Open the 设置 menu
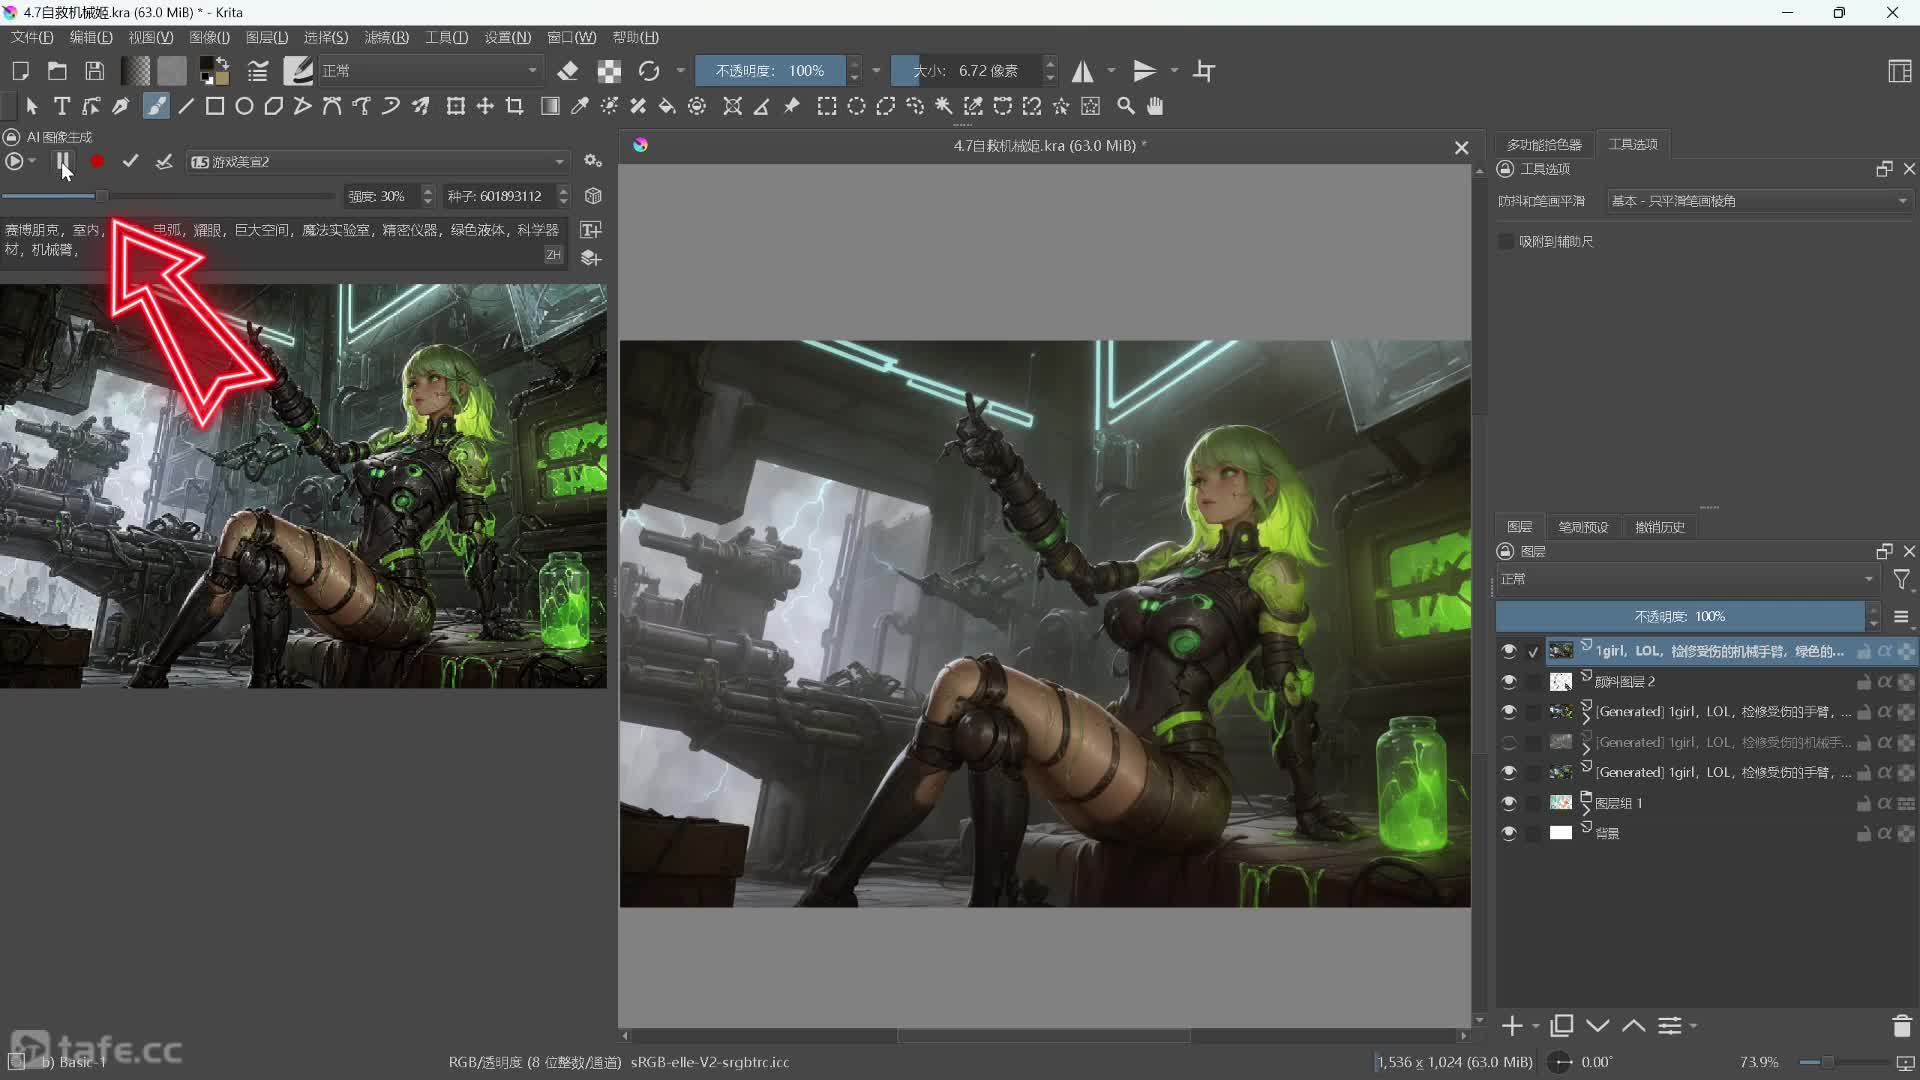The image size is (1920, 1080). [x=507, y=37]
